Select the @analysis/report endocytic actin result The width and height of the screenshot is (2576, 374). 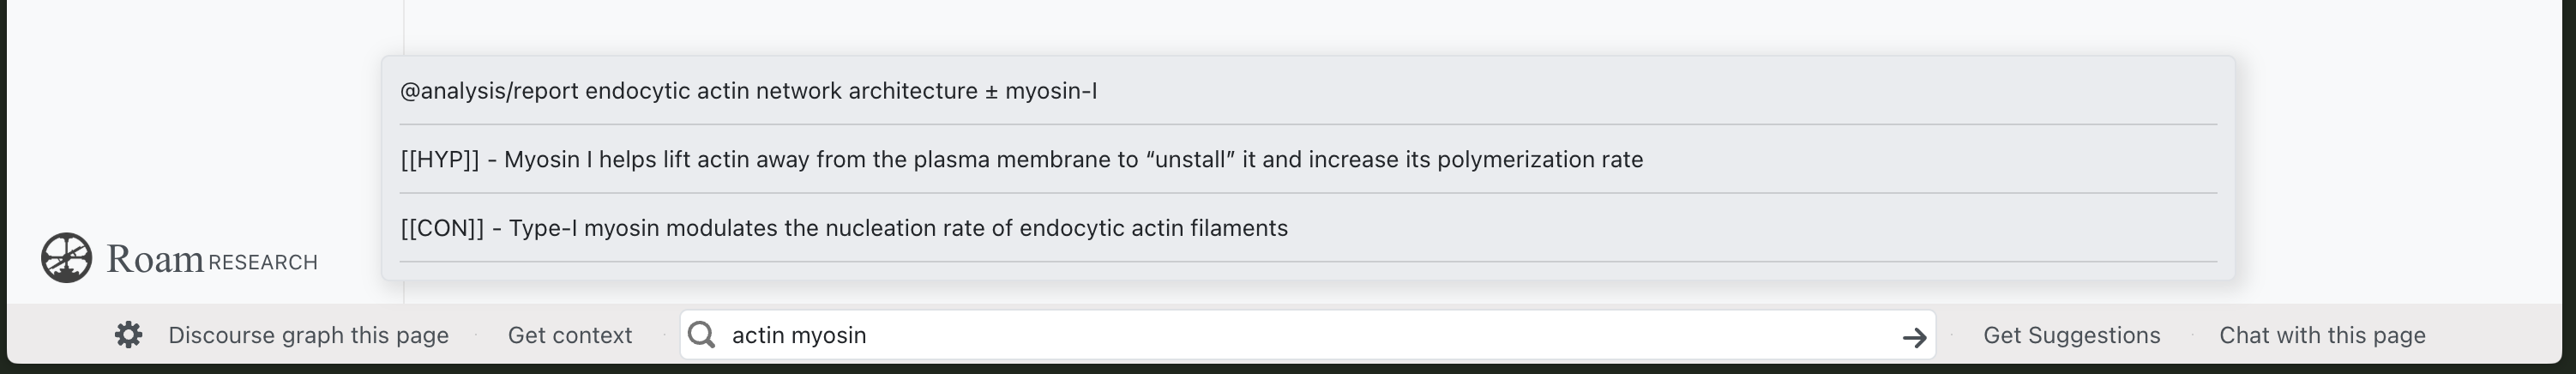[x=748, y=91]
